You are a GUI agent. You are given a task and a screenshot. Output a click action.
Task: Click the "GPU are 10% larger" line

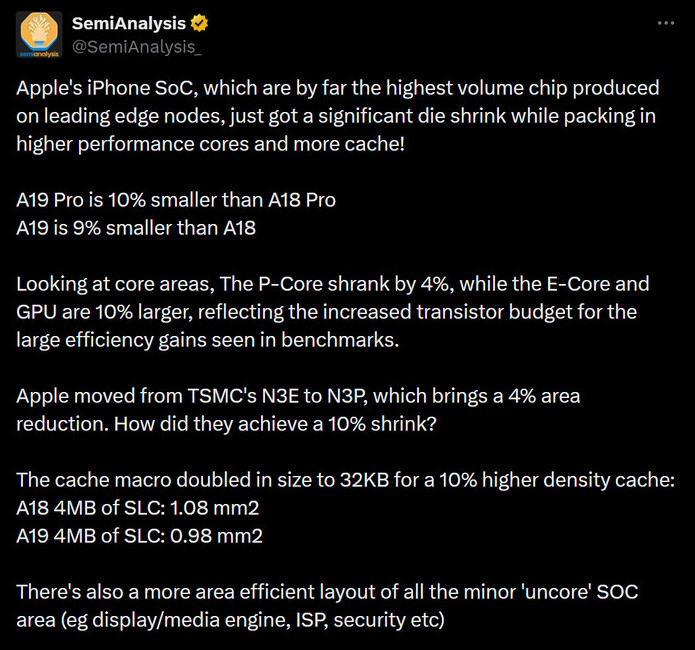pyautogui.click(x=326, y=311)
